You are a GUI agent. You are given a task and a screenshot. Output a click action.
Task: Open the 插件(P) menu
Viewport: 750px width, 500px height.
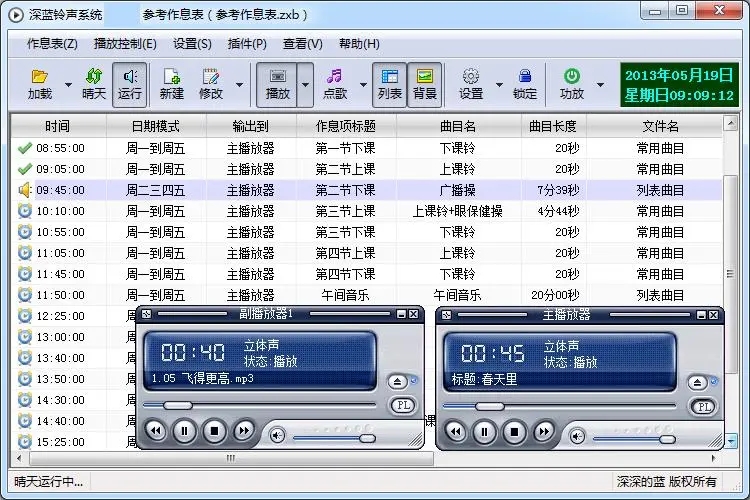pos(247,44)
